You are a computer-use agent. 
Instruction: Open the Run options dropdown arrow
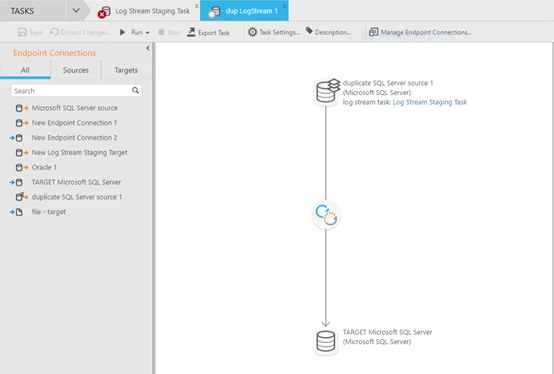[x=147, y=32]
